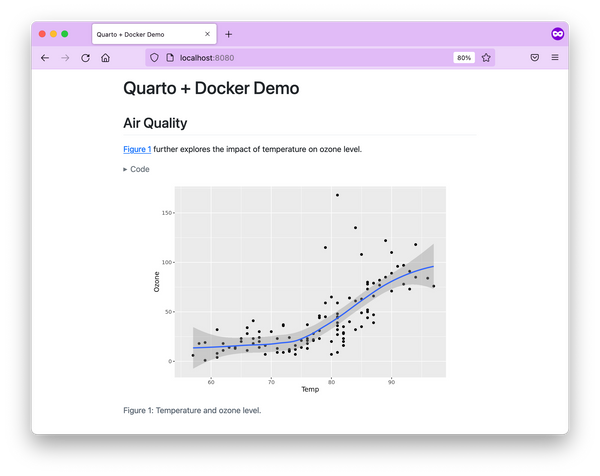Click the Figure 1 caption text
This screenshot has height=476, width=600.
[x=192, y=411]
